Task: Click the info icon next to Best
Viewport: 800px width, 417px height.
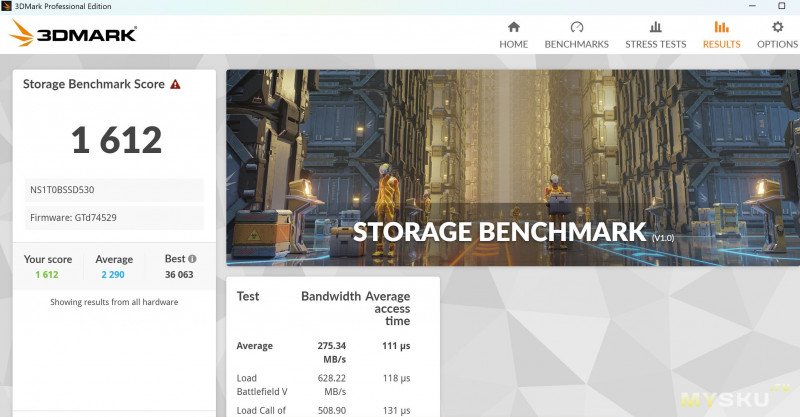Action: pyautogui.click(x=192, y=259)
